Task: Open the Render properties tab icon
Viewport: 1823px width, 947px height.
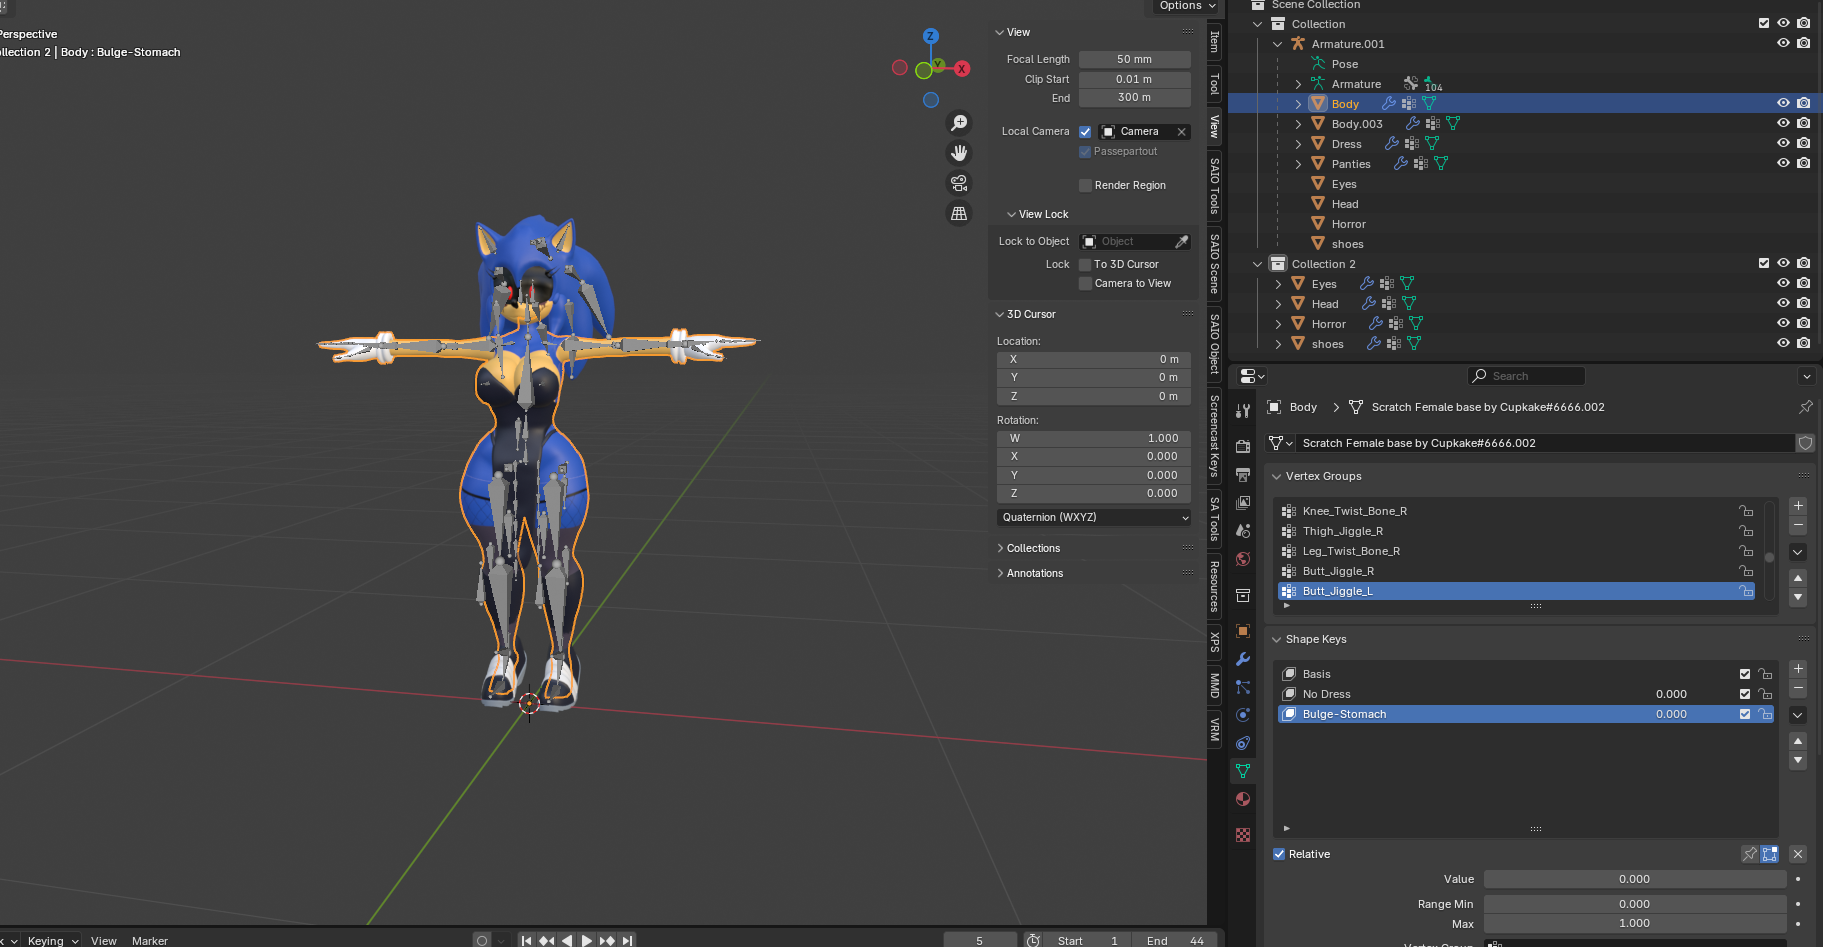Action: click(x=1243, y=446)
